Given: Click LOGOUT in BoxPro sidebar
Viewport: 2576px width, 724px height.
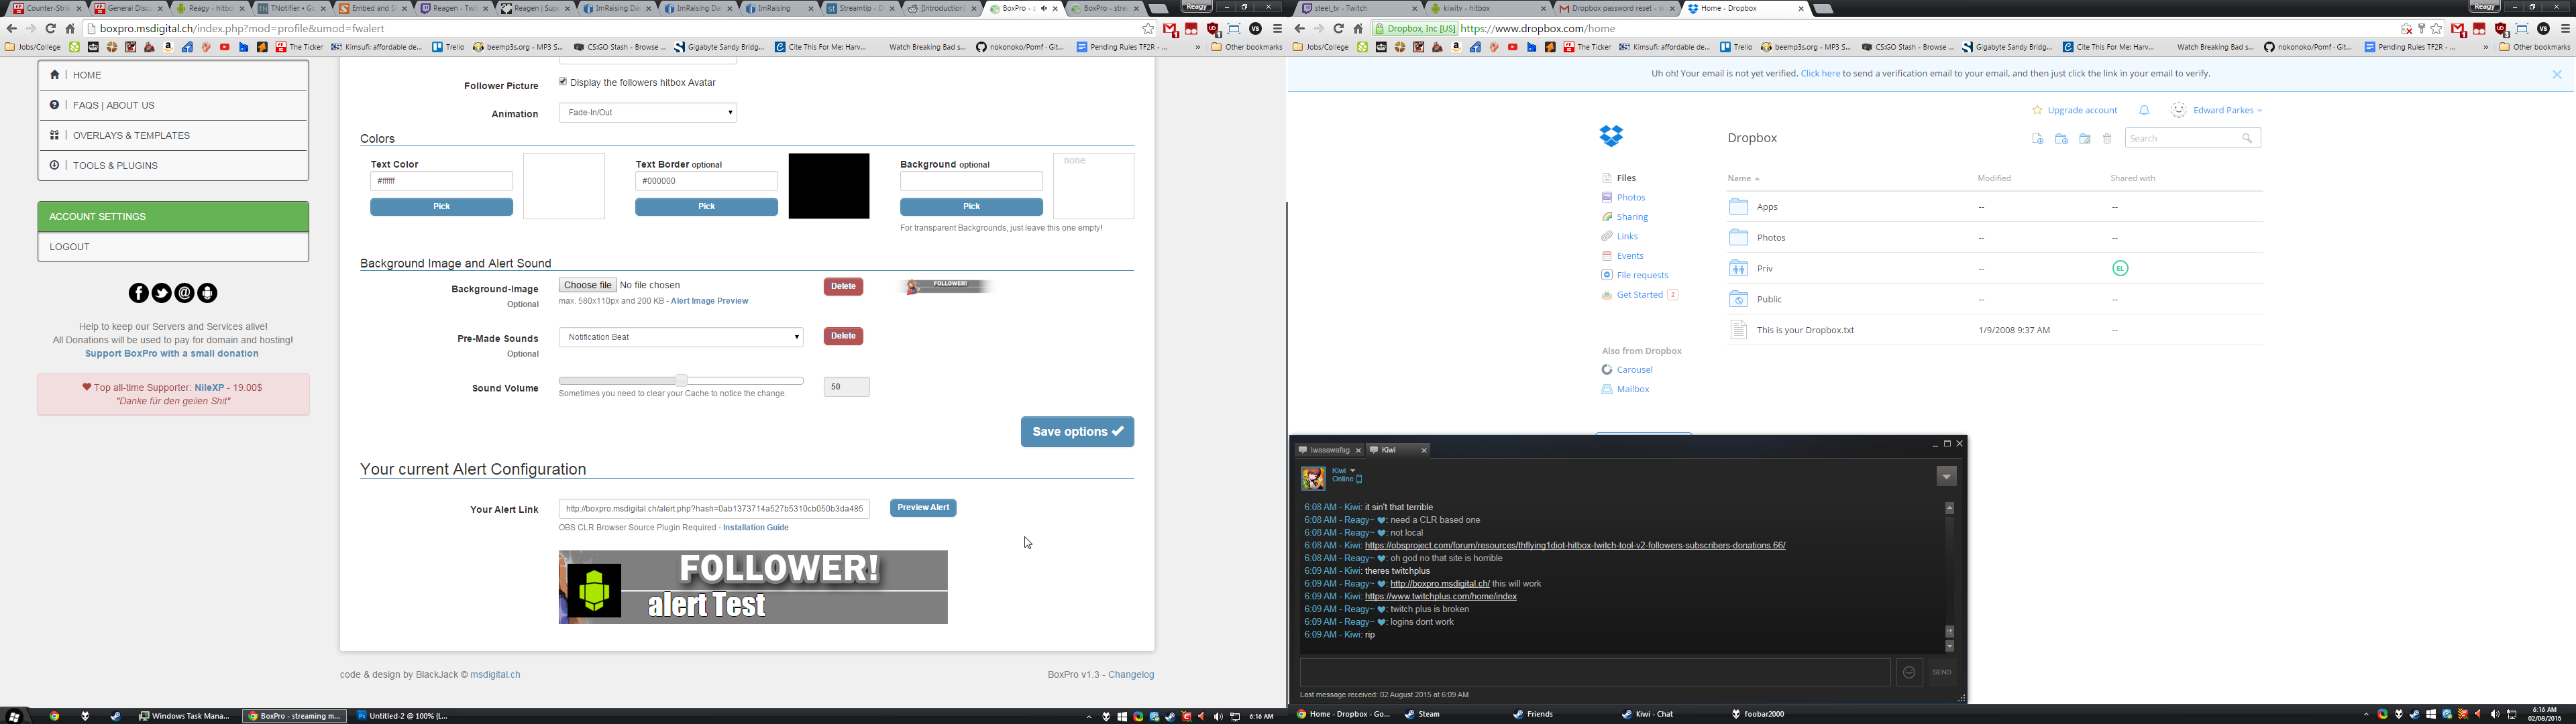Looking at the screenshot, I should pos(173,246).
